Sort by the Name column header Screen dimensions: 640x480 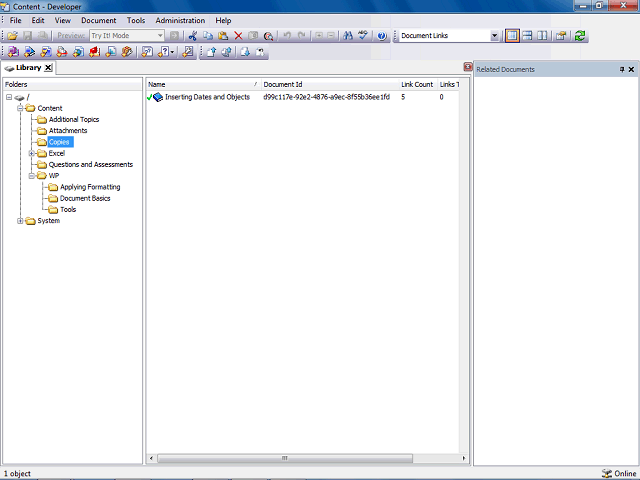[203, 84]
